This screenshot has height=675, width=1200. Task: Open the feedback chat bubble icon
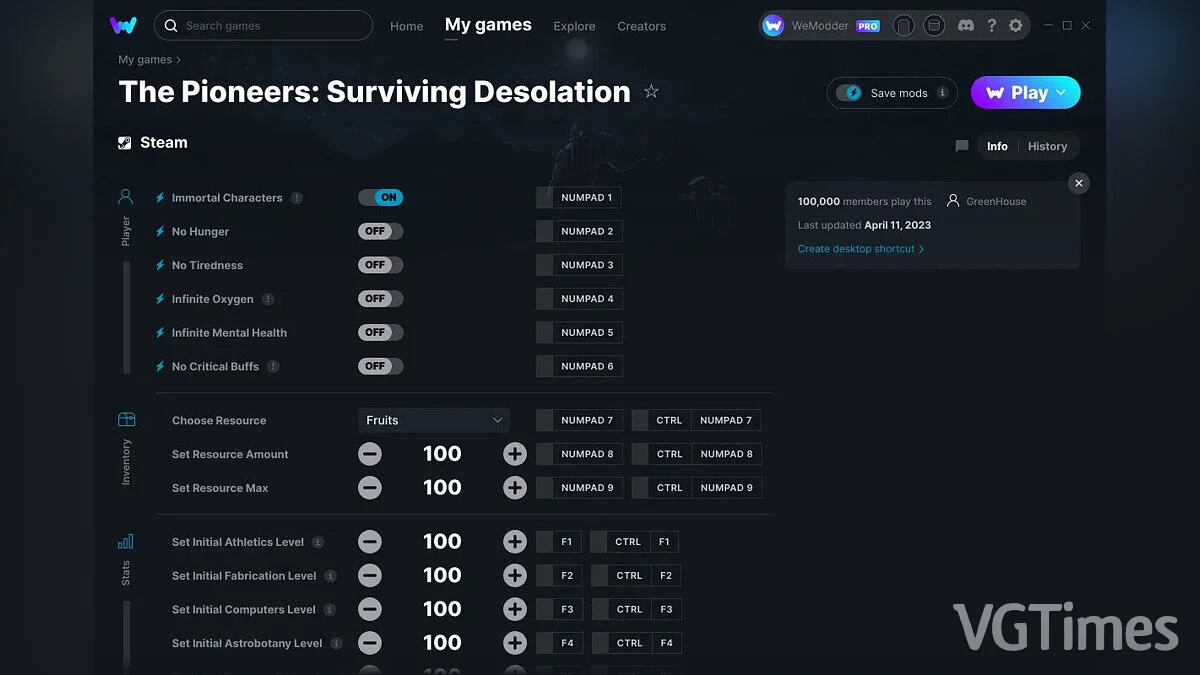[x=961, y=146]
